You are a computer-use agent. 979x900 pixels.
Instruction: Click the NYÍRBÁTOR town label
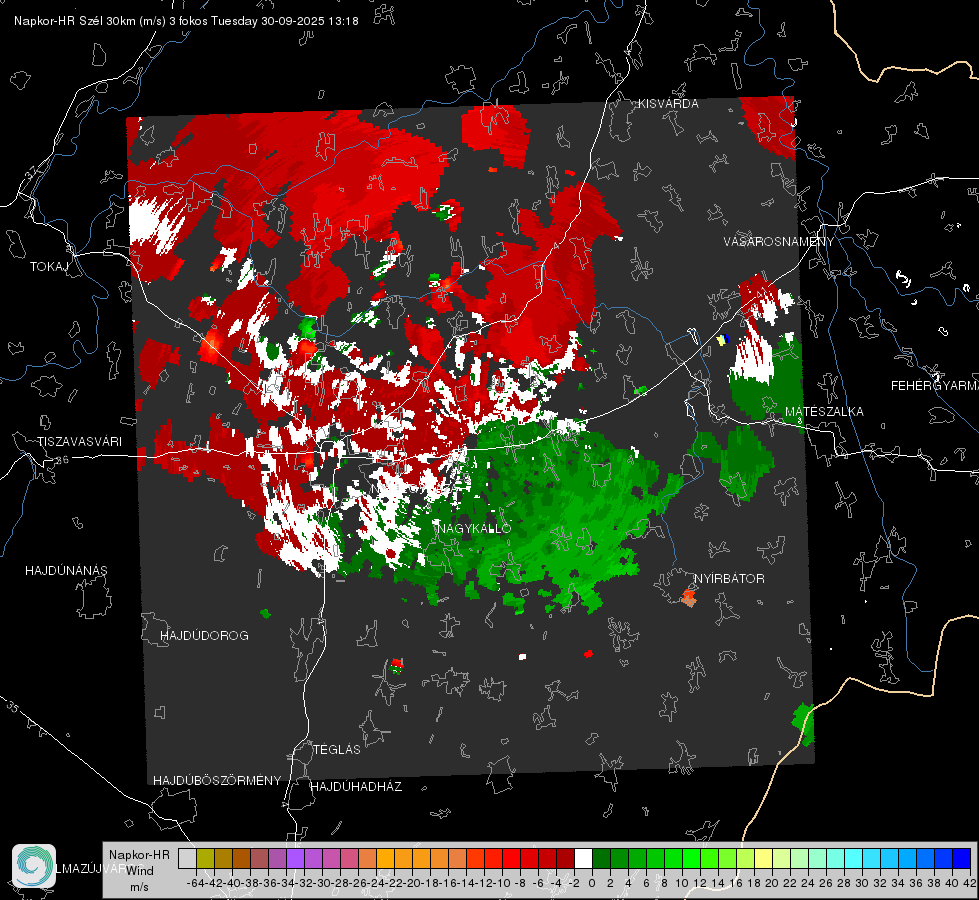coord(729,579)
